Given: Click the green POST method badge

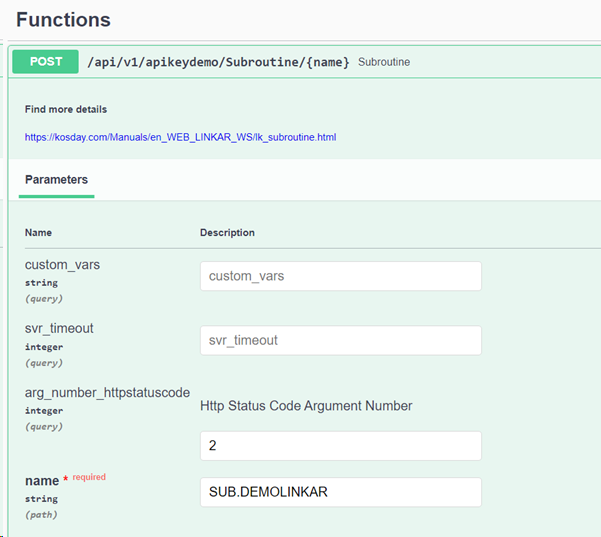Looking at the screenshot, I should click(x=46, y=61).
